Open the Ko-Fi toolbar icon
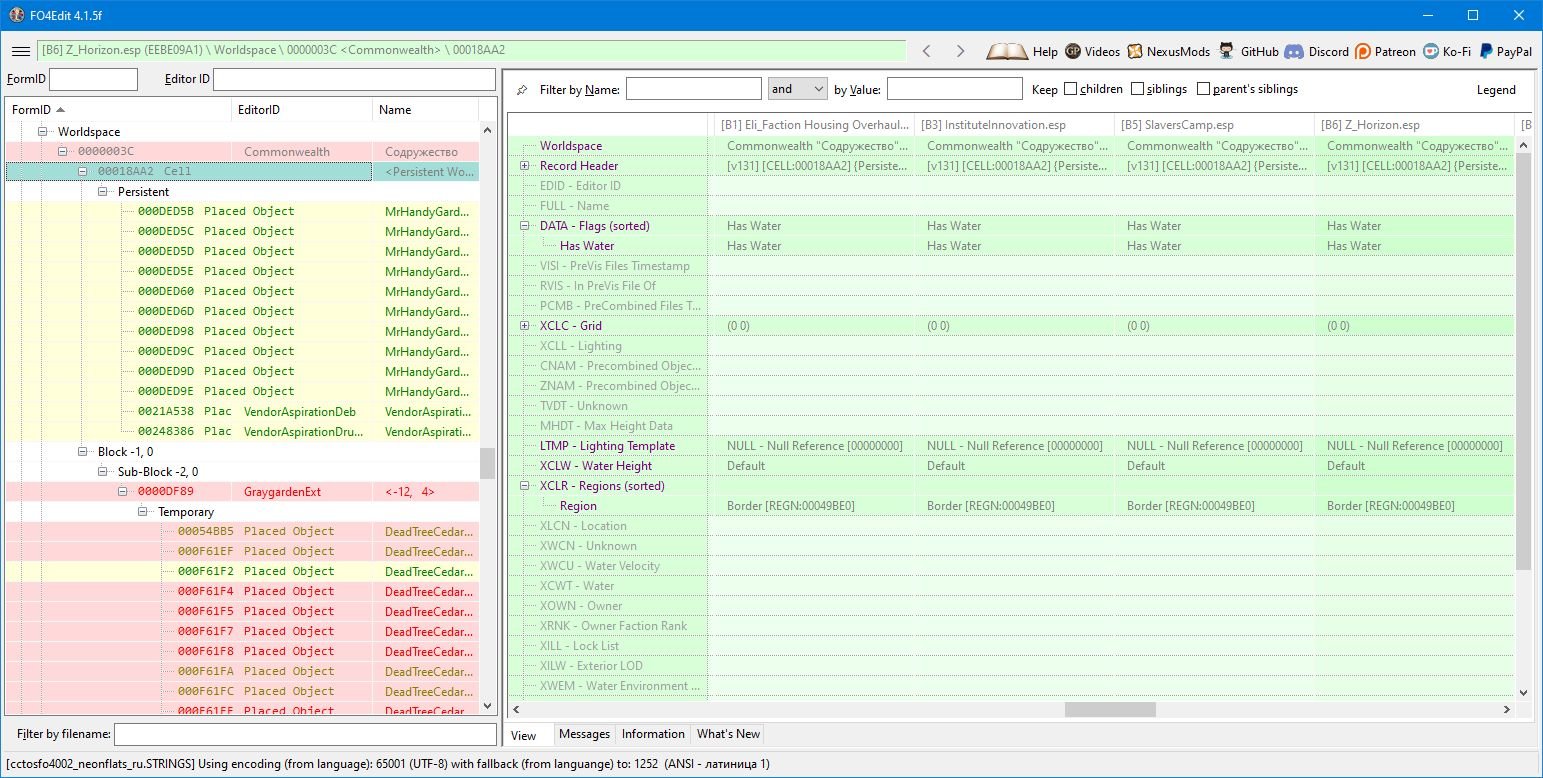This screenshot has height=778, width=1543. pyautogui.click(x=1432, y=51)
